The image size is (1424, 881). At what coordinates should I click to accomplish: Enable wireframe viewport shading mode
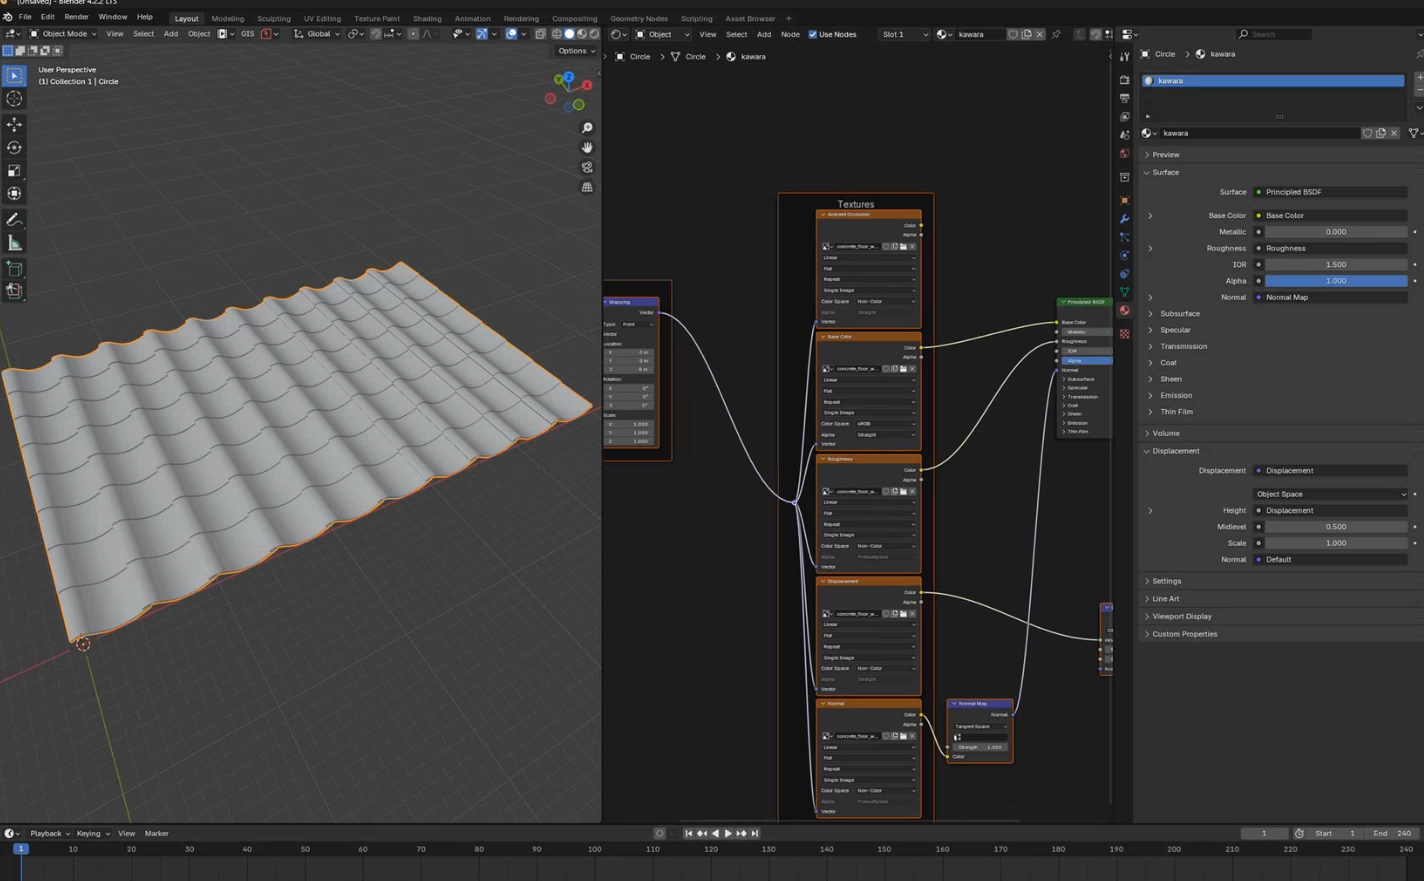tap(557, 34)
